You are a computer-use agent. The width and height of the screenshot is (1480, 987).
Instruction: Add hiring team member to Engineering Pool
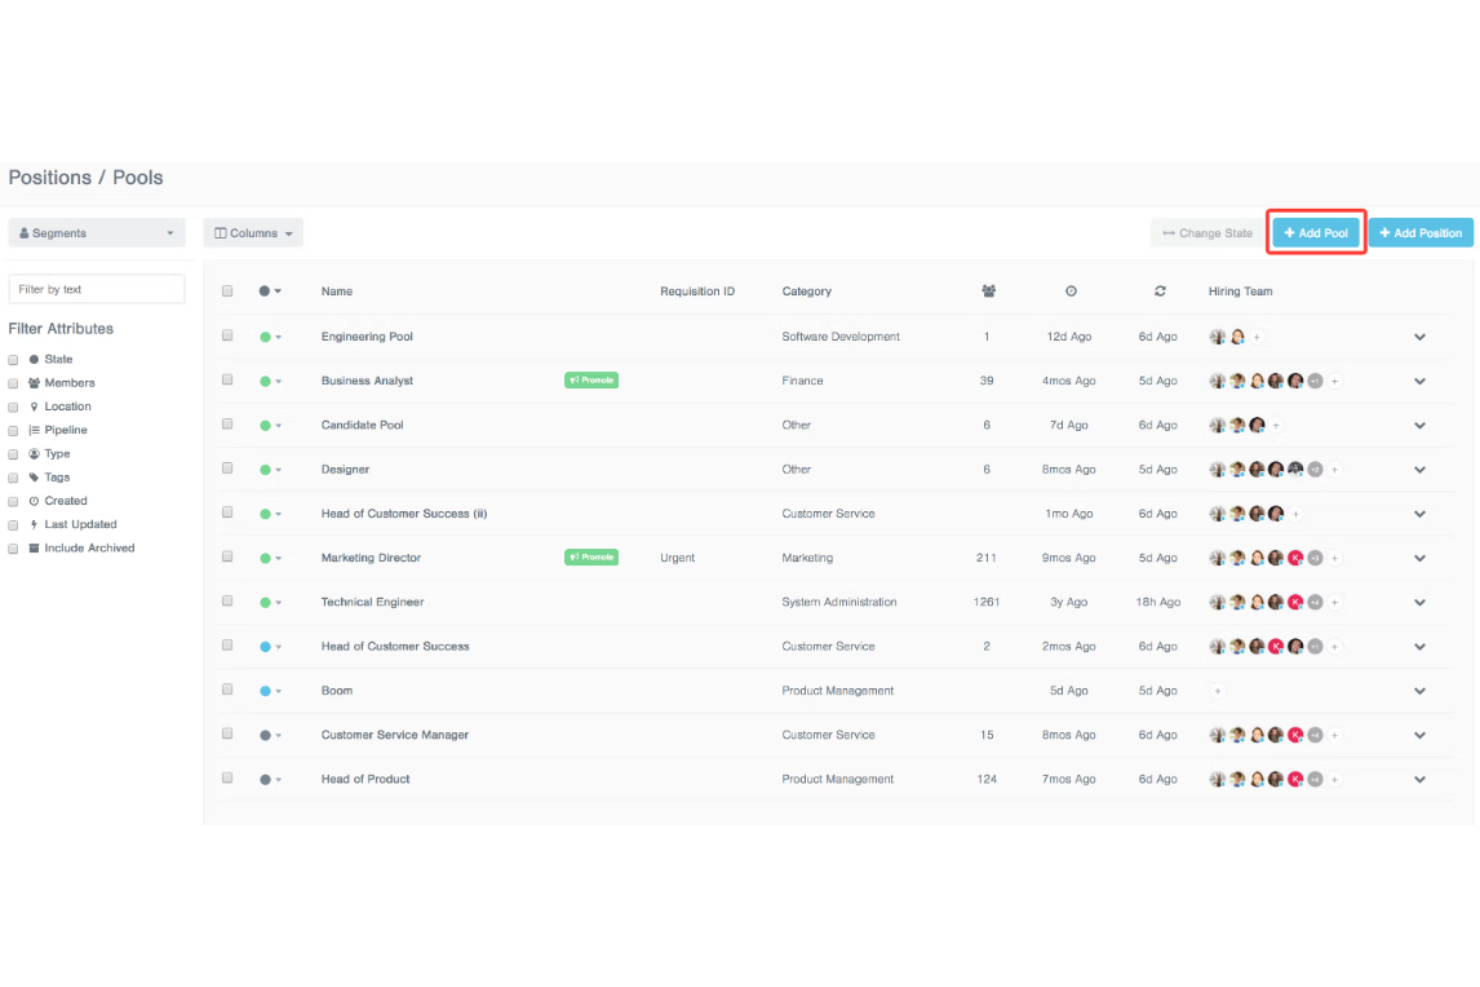tap(1257, 337)
